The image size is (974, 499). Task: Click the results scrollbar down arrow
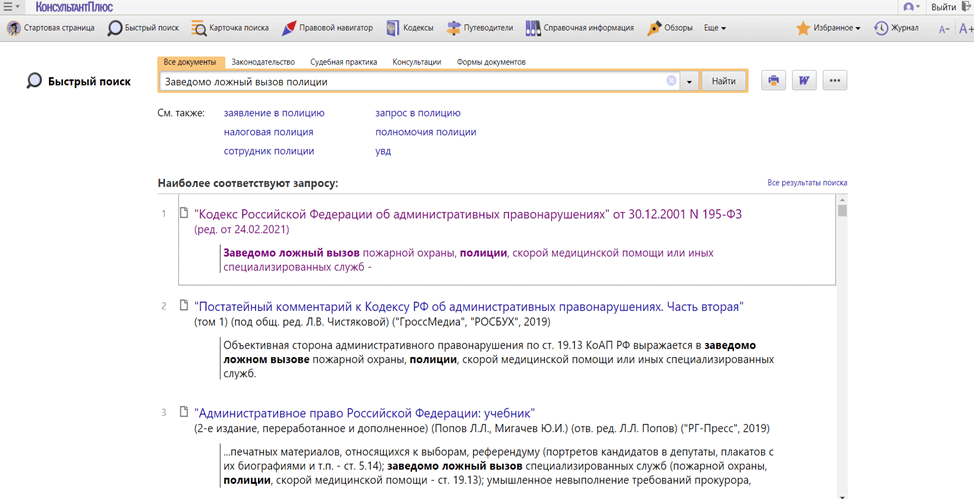pyautogui.click(x=842, y=497)
